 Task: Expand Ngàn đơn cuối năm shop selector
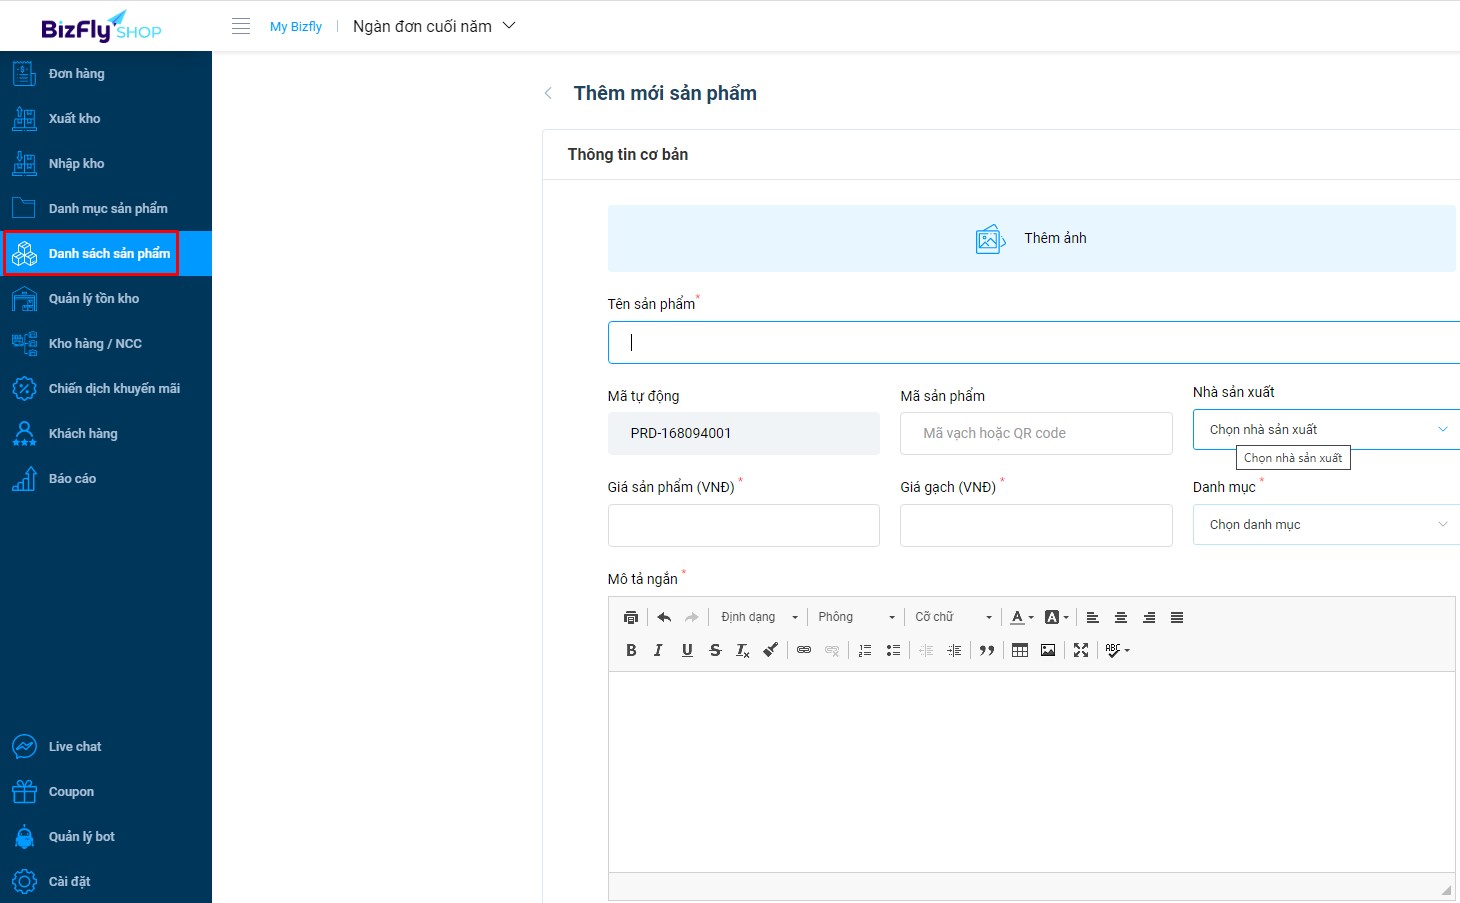[x=434, y=26]
